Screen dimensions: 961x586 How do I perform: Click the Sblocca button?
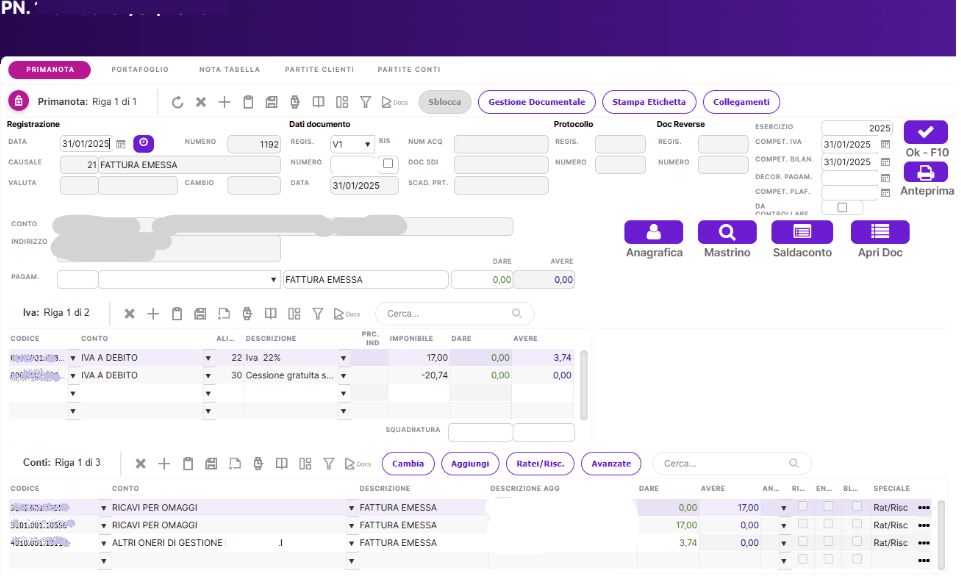click(444, 102)
